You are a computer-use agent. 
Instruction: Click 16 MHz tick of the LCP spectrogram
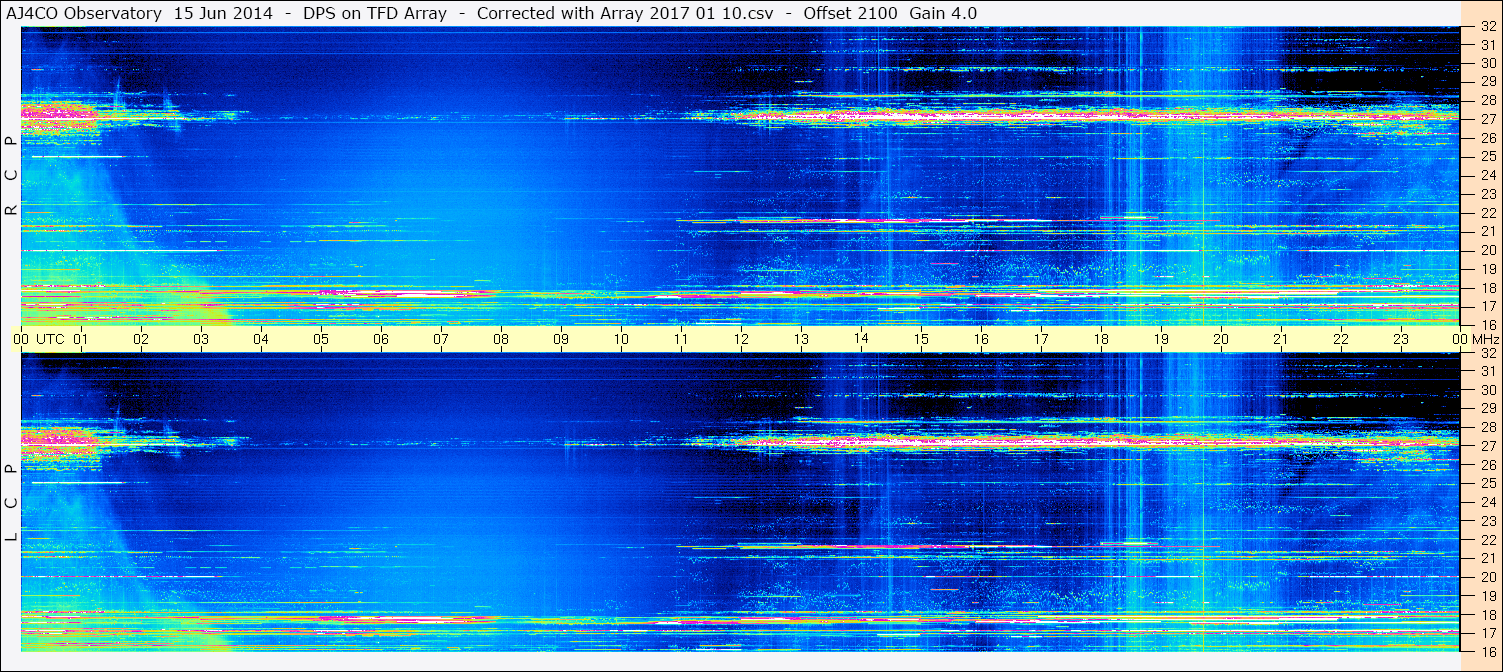click(1487, 651)
